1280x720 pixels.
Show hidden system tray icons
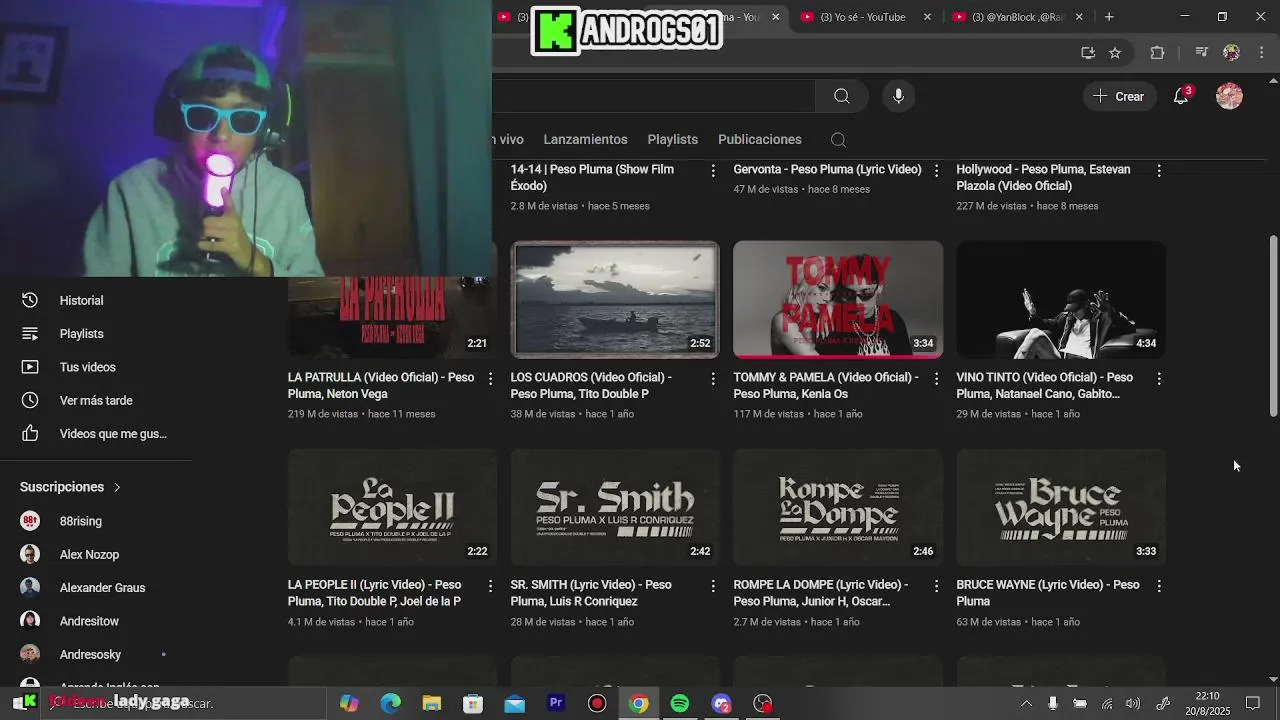click(x=1026, y=703)
